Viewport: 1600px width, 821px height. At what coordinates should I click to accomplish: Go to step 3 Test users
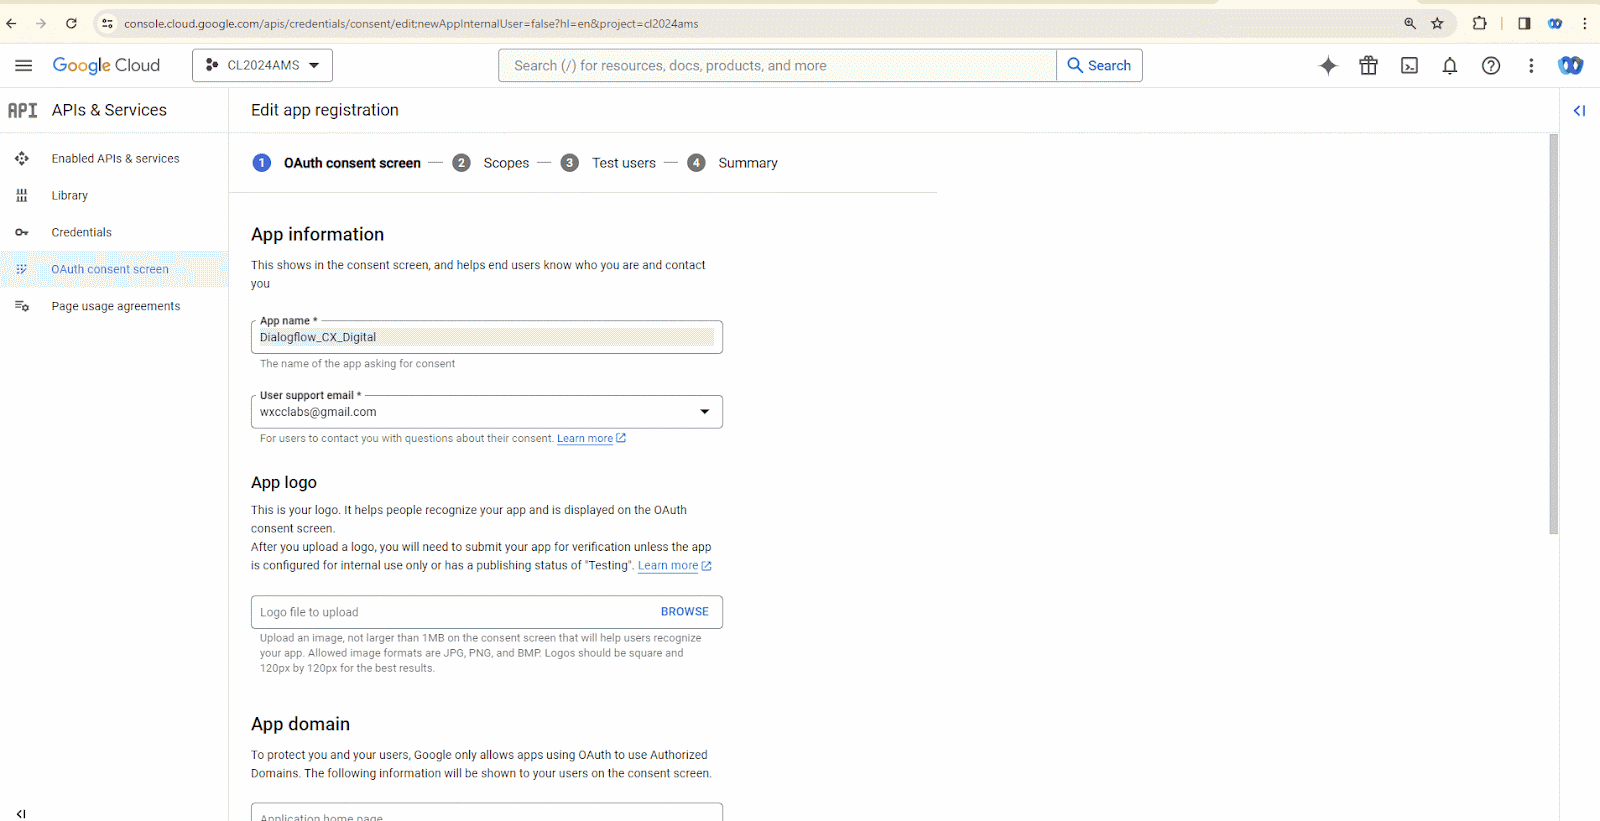[609, 163]
